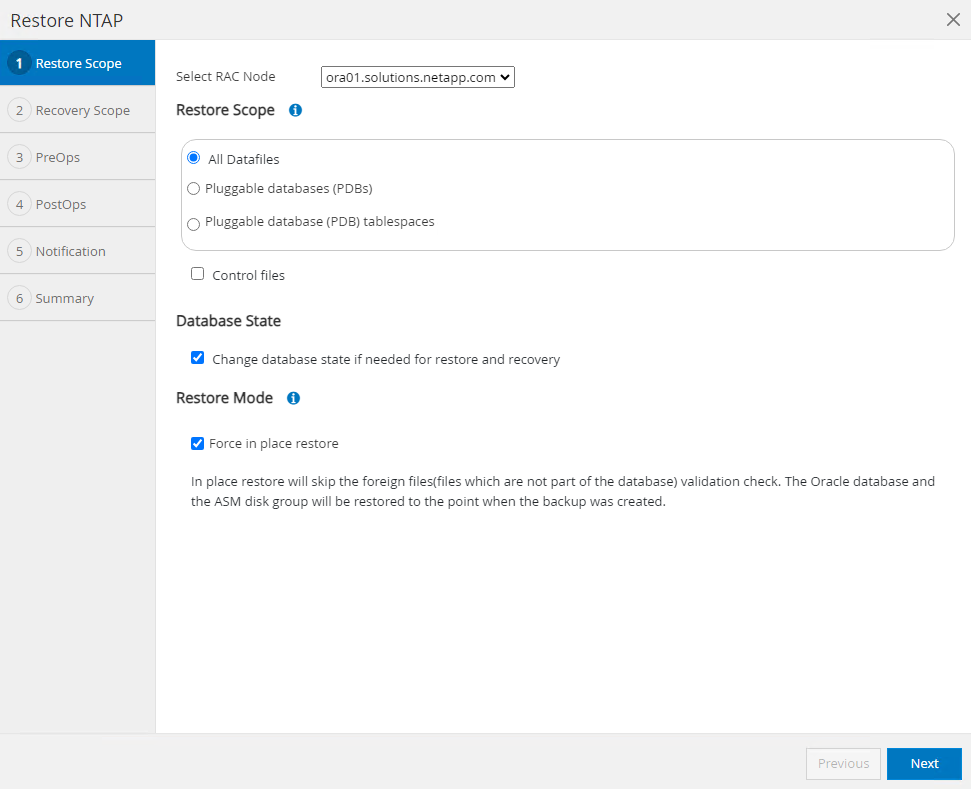Click the step 5 number circle

(x=18, y=251)
